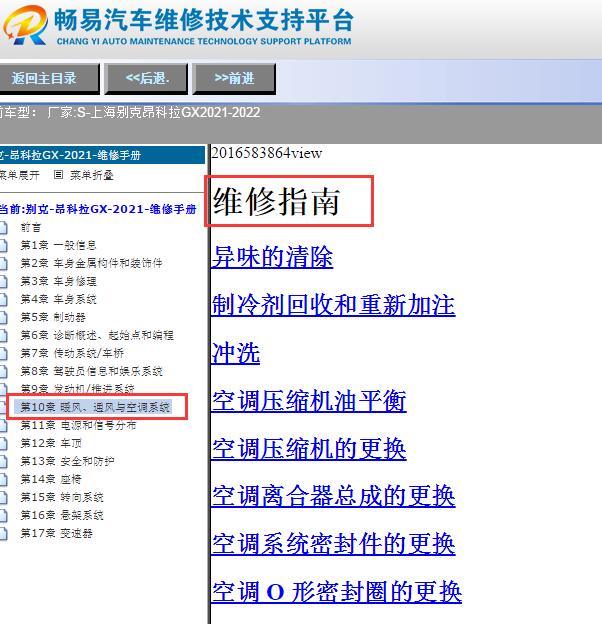Click the page icon beside 第16章 悬架系统
Image resolution: width=602 pixels, height=624 pixels.
click(x=3, y=515)
